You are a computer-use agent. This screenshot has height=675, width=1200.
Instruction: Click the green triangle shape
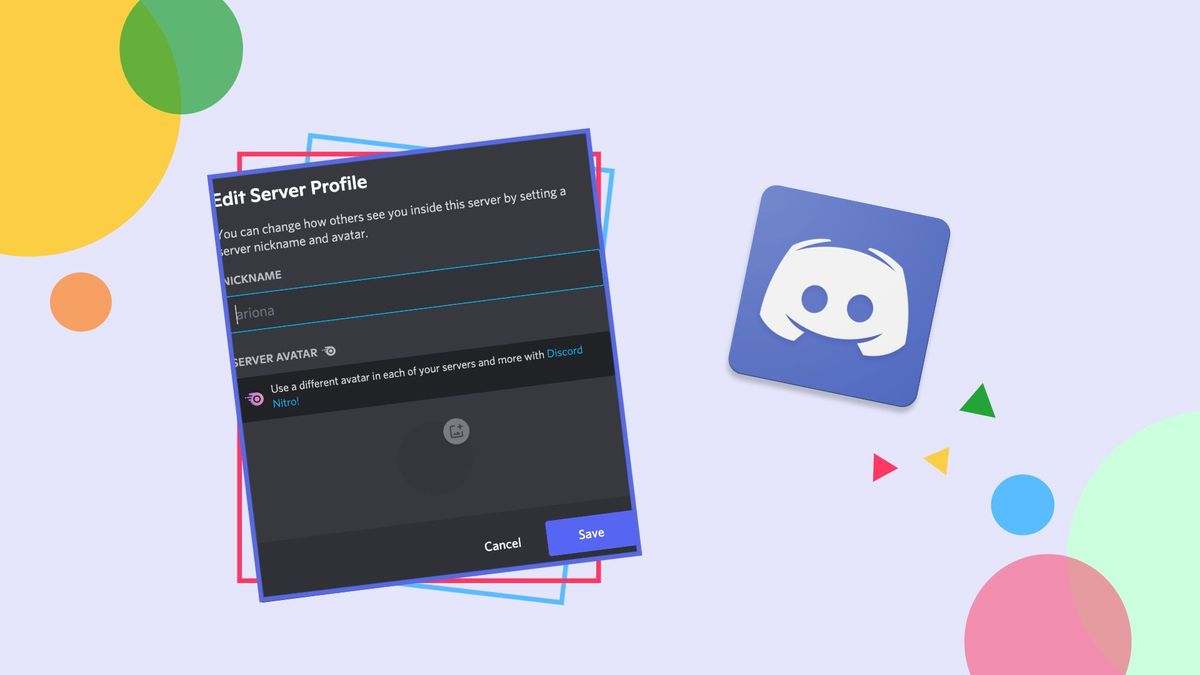pyautogui.click(x=978, y=404)
